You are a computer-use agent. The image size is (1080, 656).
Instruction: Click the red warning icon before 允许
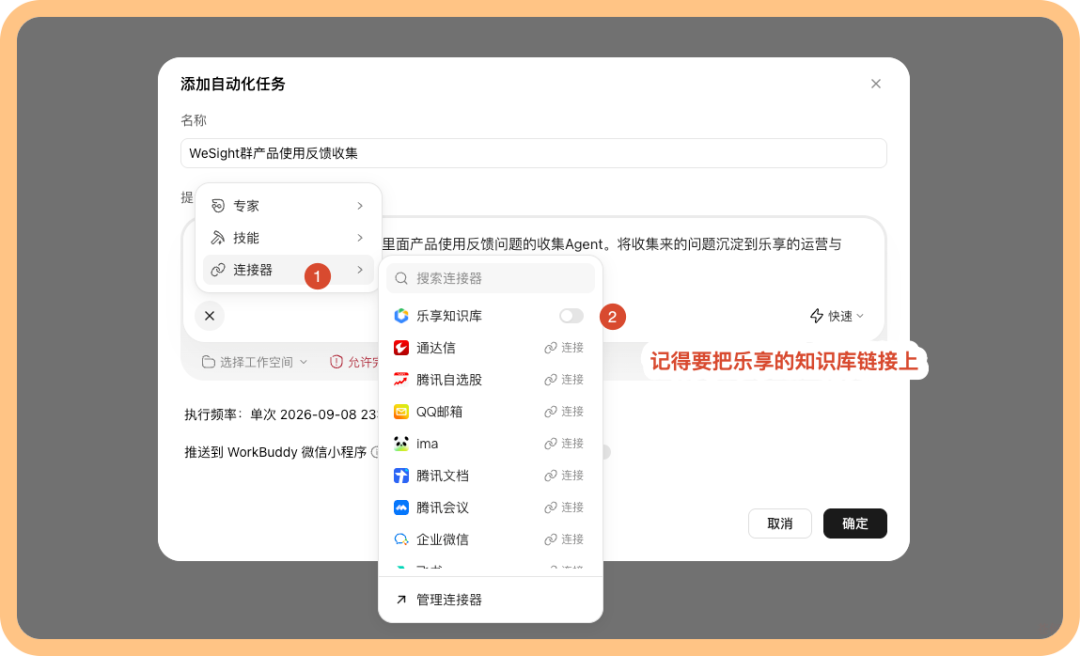336,362
